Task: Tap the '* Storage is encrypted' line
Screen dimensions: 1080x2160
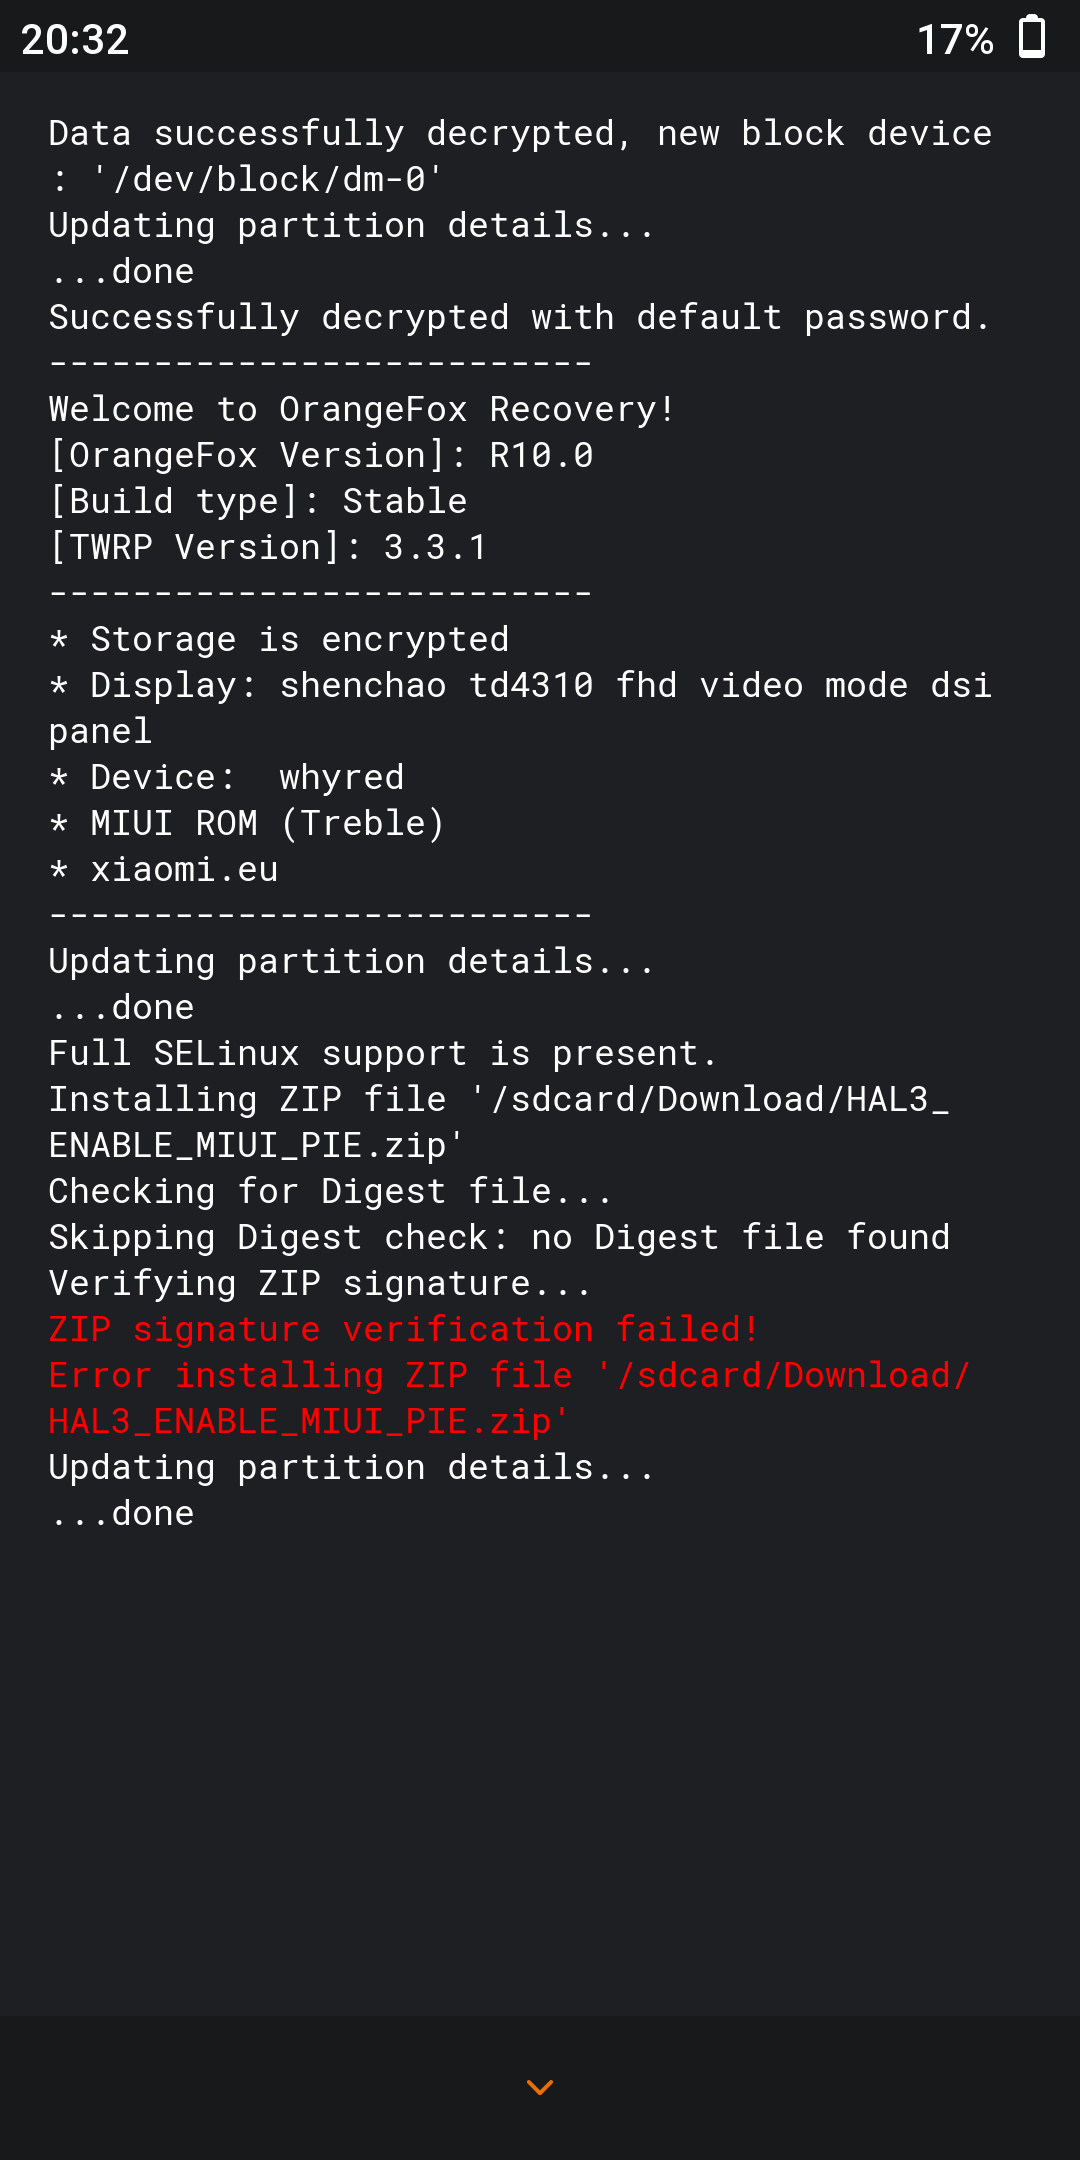Action: (279, 639)
